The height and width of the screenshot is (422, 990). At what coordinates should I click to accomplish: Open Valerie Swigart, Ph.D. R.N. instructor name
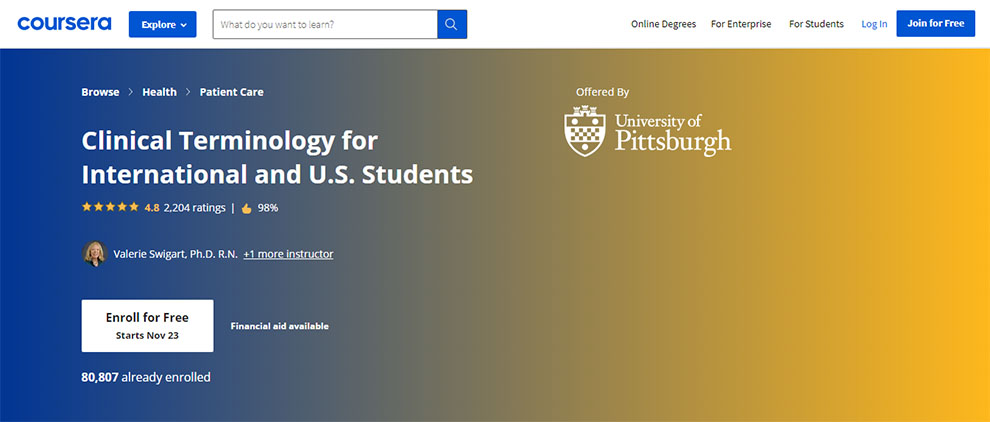pyautogui.click(x=176, y=254)
